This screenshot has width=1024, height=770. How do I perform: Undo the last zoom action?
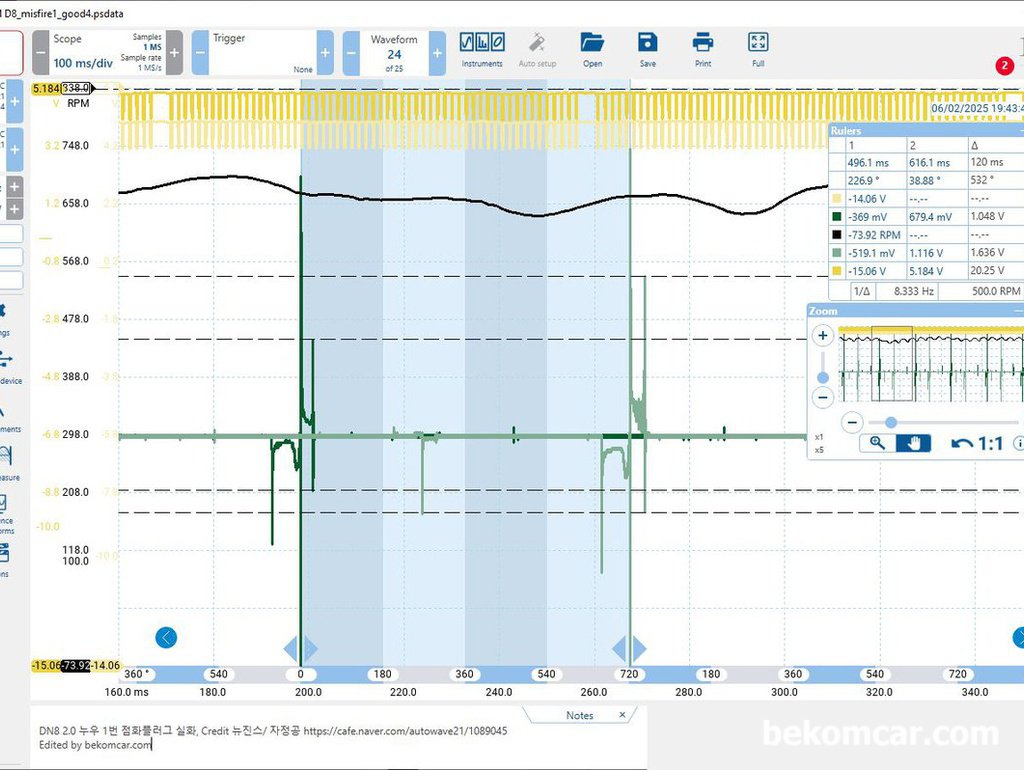[961, 444]
